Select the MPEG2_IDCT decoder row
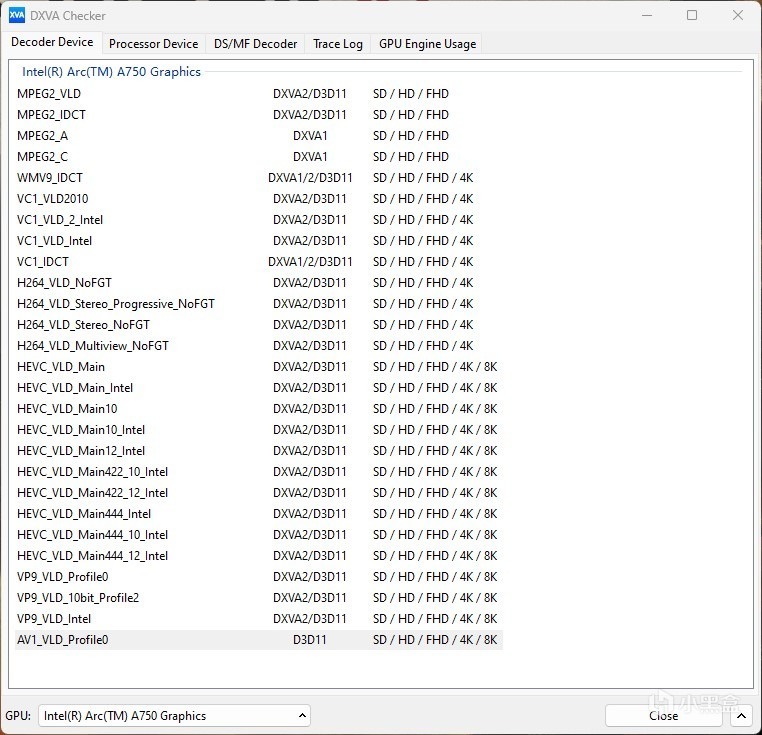This screenshot has height=735, width=762. [259, 115]
